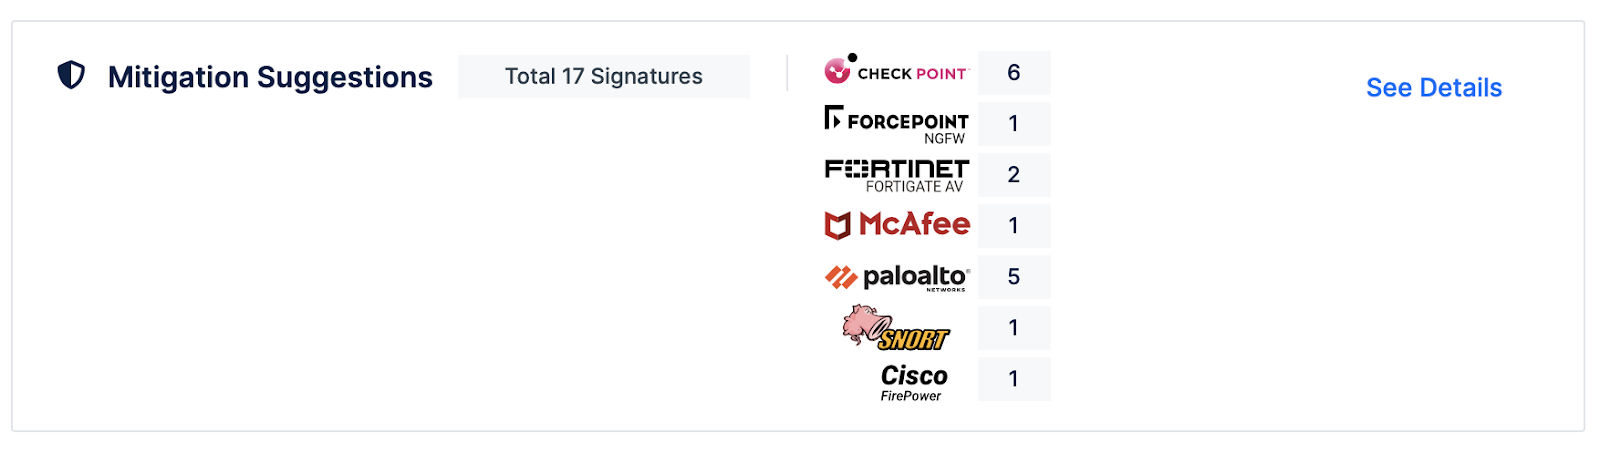Click the Mitigation Suggestions heading

pyautogui.click(x=270, y=77)
